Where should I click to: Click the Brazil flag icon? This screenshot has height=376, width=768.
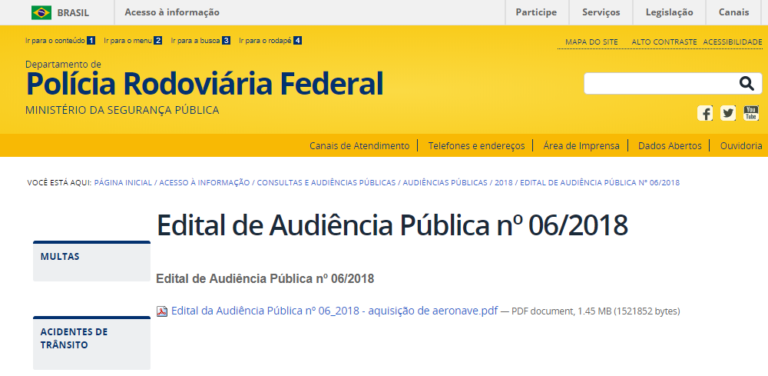coord(42,13)
